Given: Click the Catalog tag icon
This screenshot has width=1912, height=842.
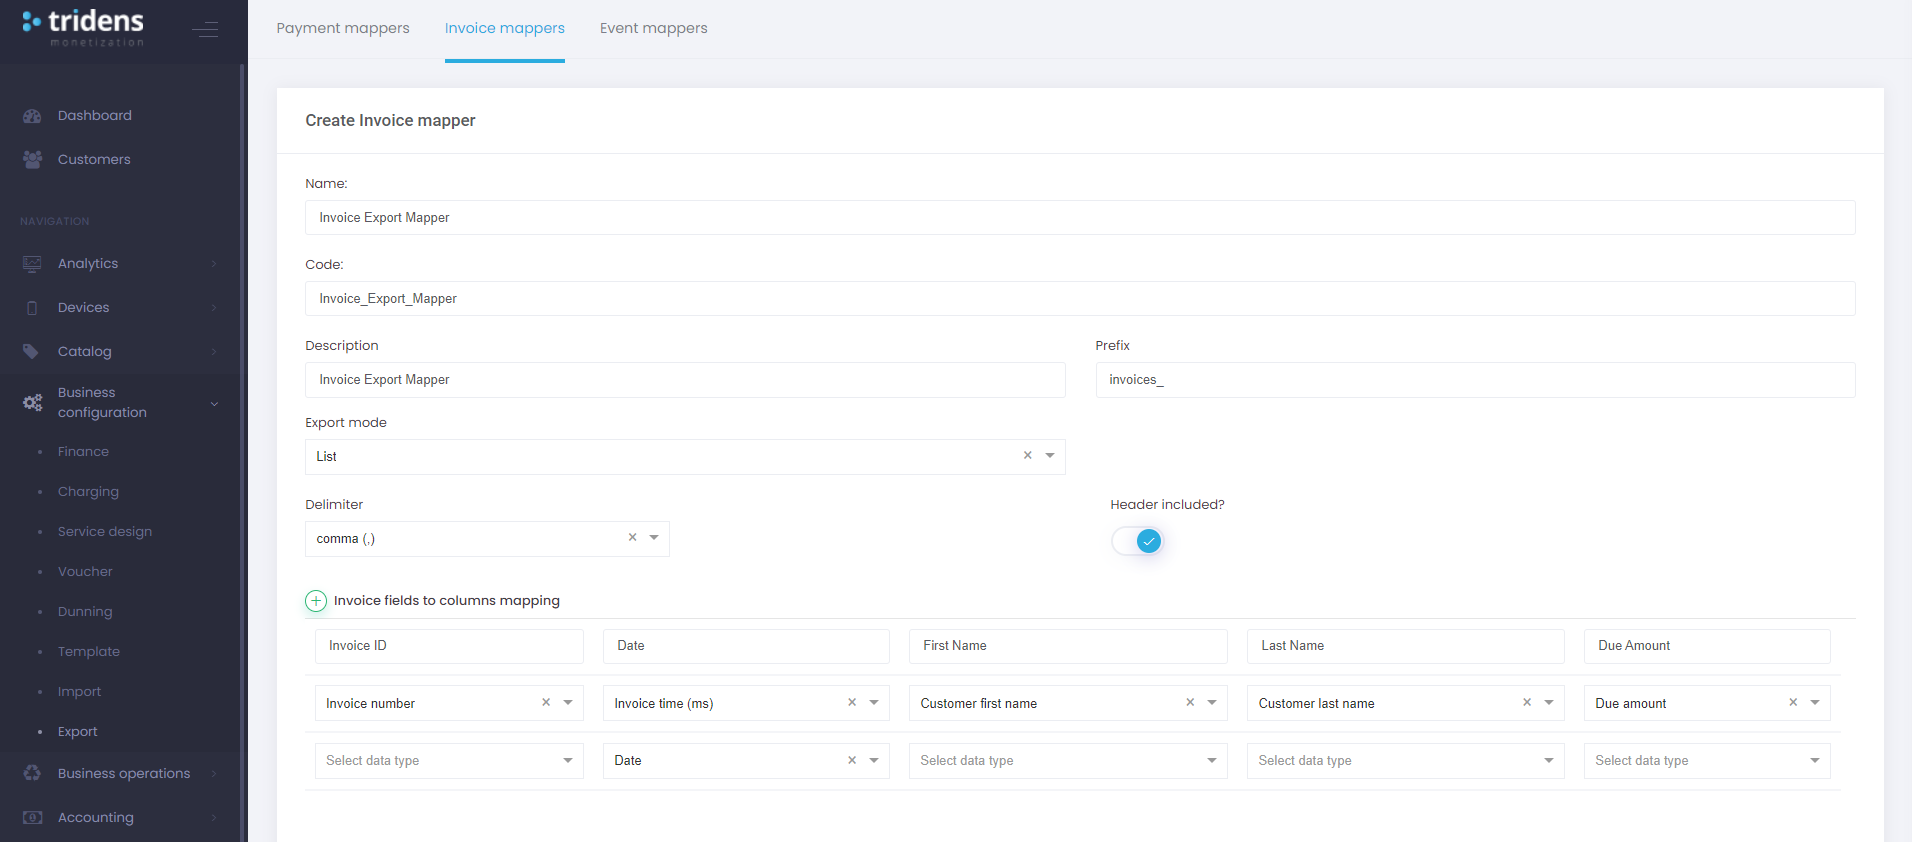Looking at the screenshot, I should coord(32,352).
